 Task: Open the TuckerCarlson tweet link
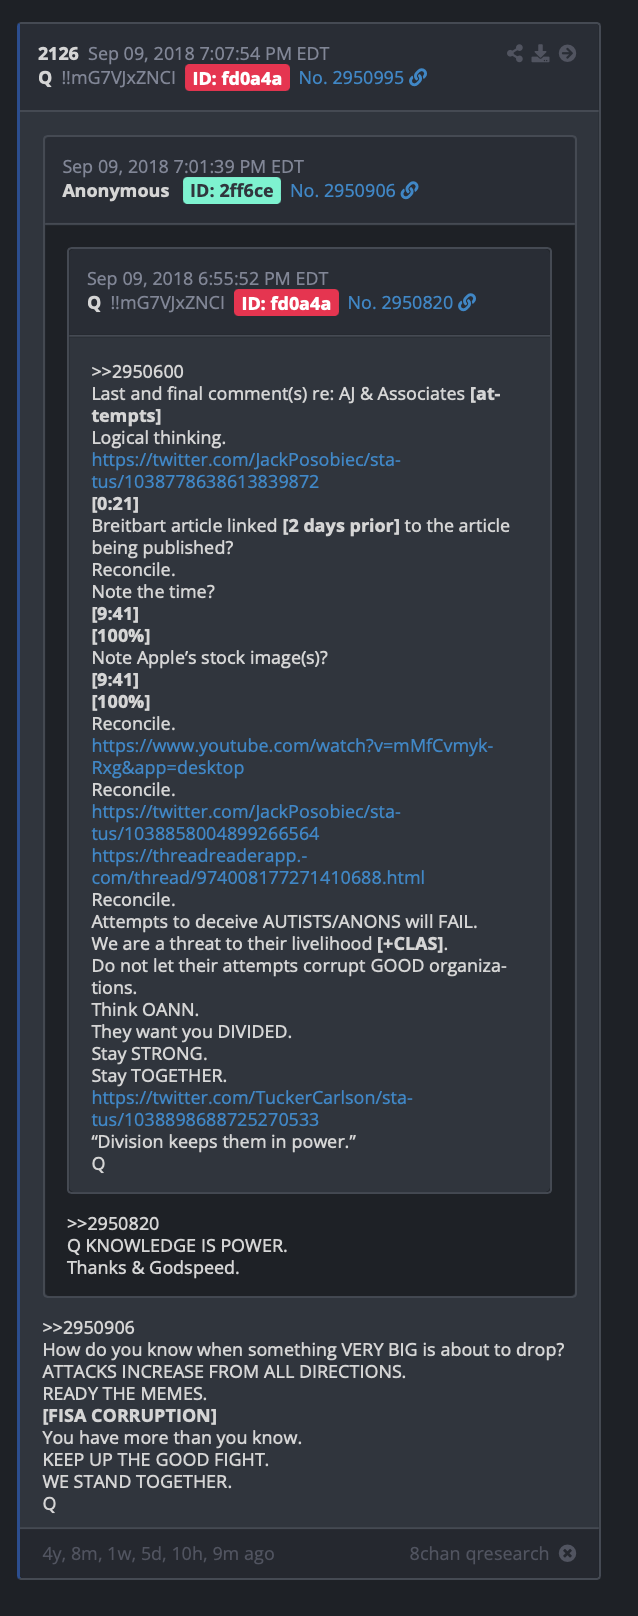click(252, 1109)
